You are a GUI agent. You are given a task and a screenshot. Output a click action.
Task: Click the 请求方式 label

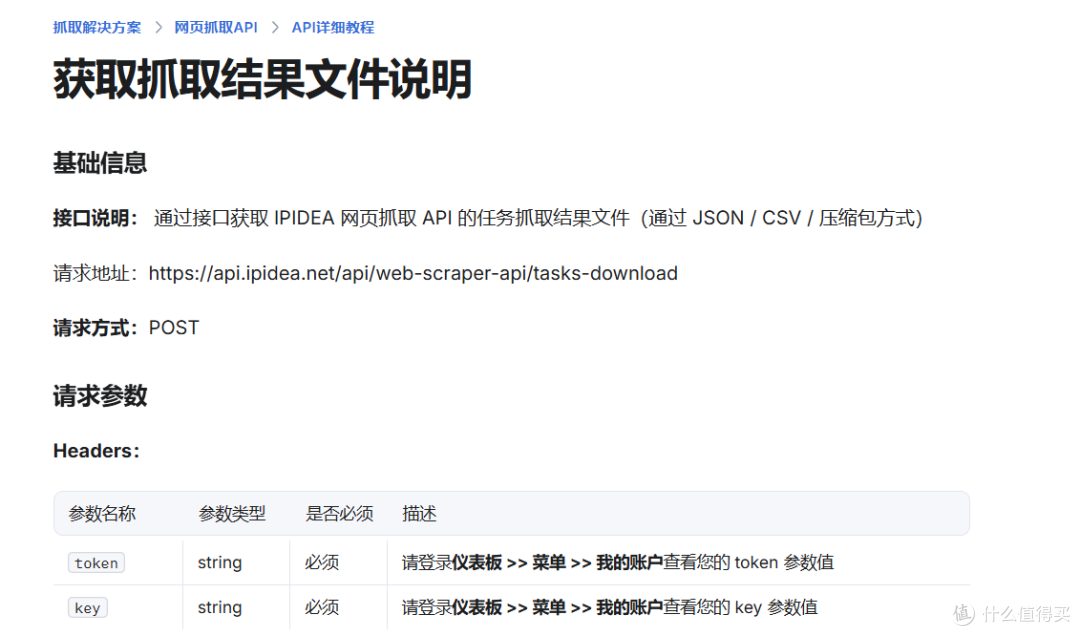click(95, 328)
